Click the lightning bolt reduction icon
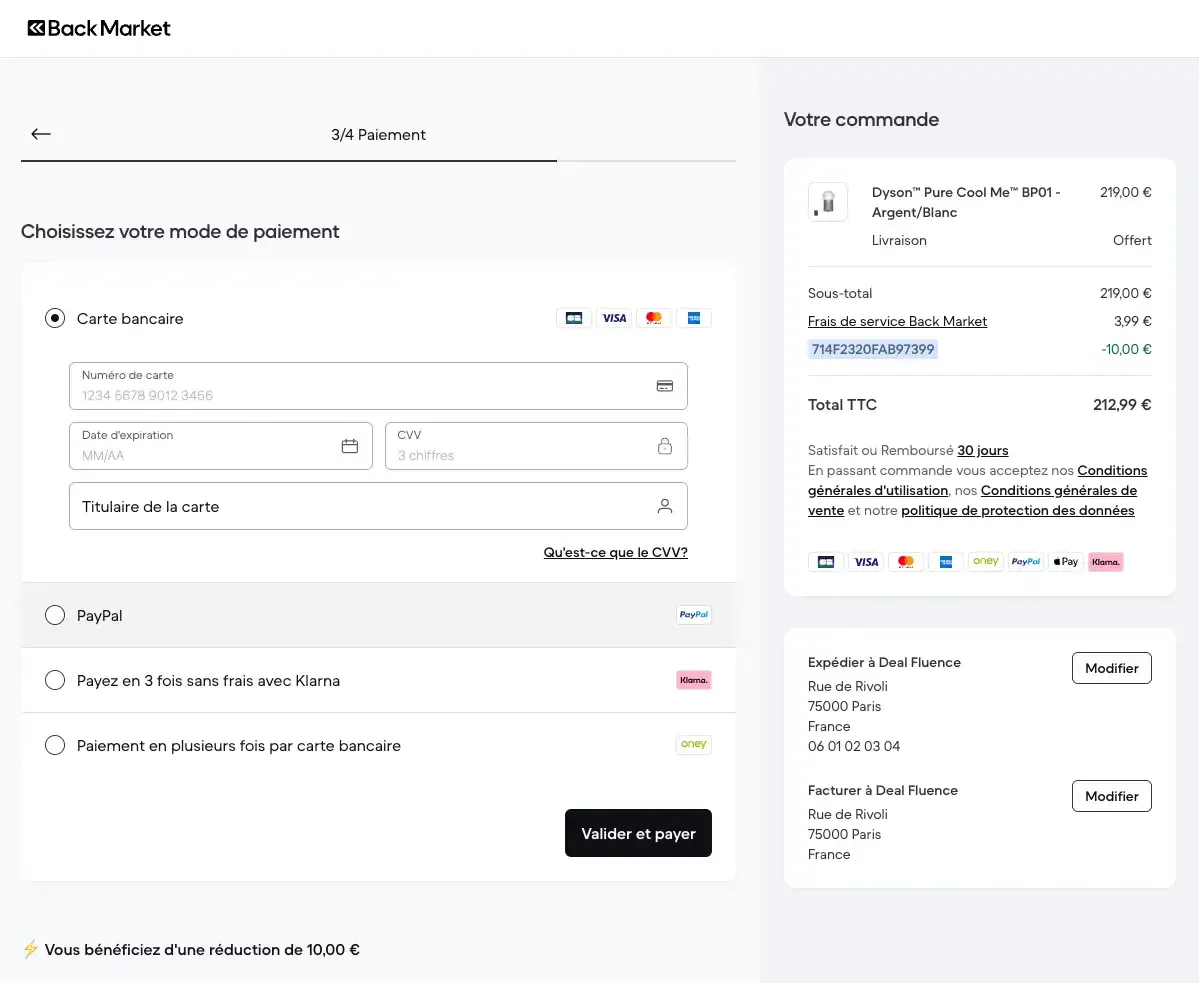This screenshot has height=983, width=1199. (x=31, y=949)
